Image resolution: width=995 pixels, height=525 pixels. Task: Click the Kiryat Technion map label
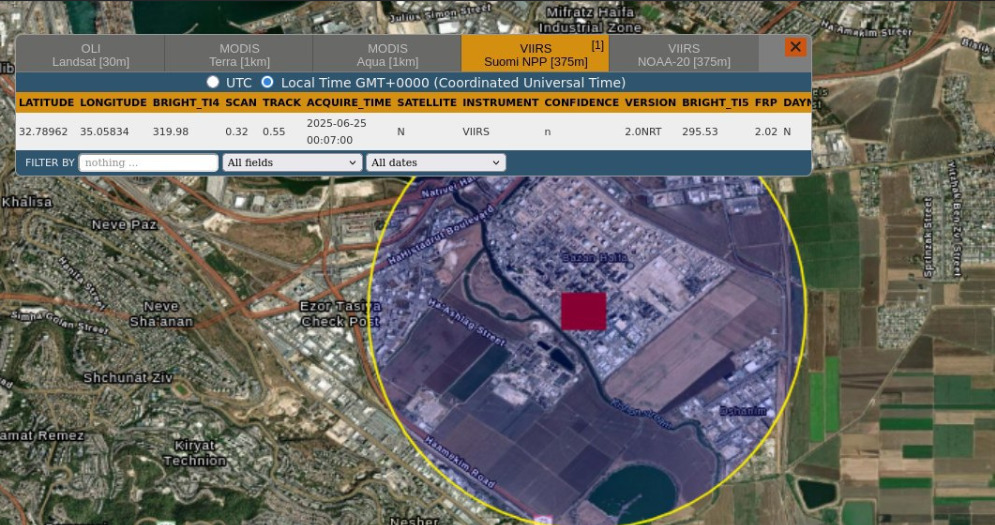194,453
